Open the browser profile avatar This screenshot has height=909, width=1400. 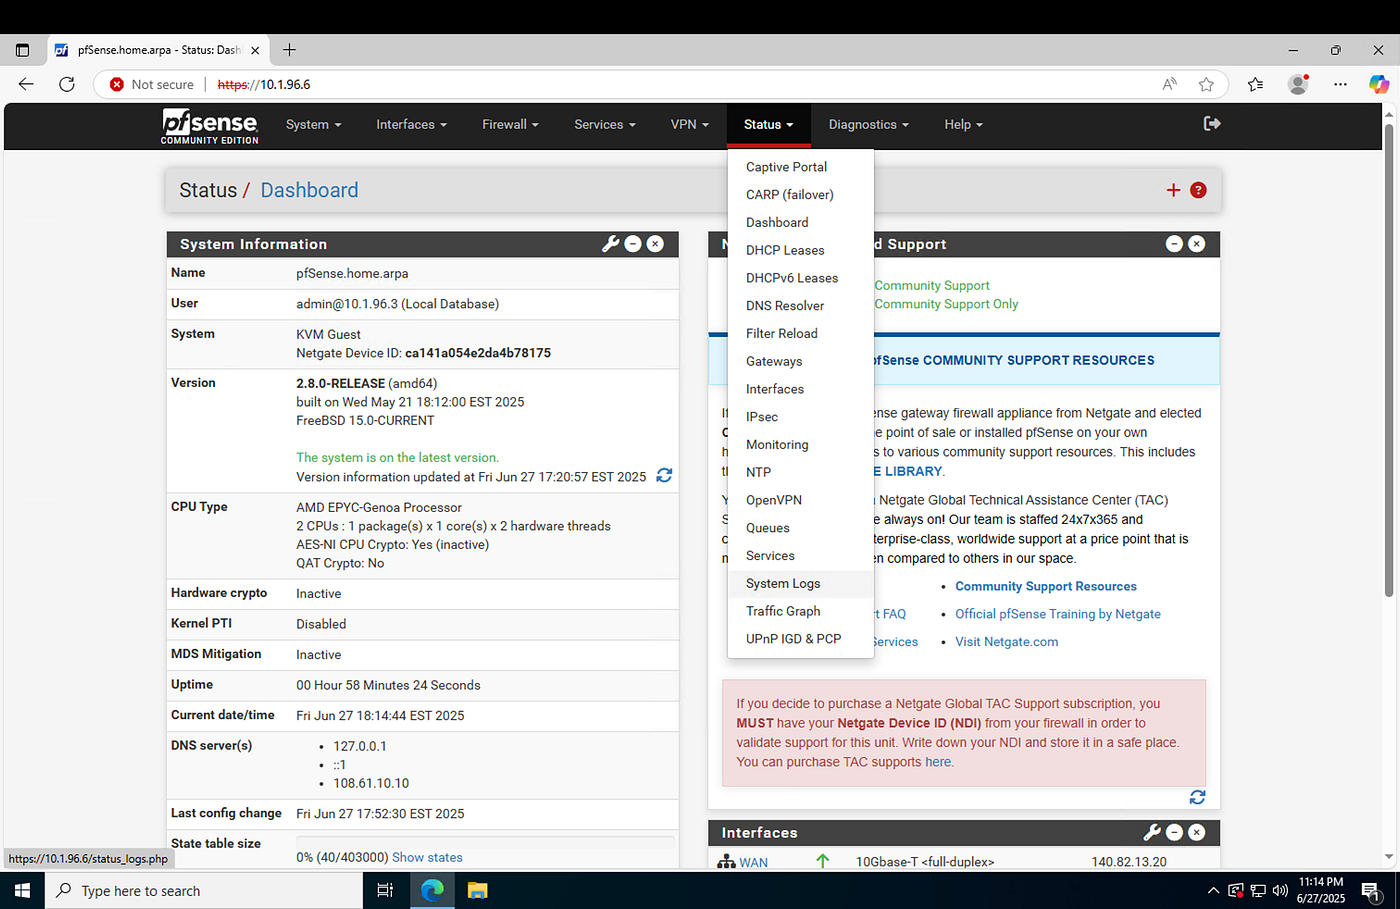click(x=1298, y=84)
